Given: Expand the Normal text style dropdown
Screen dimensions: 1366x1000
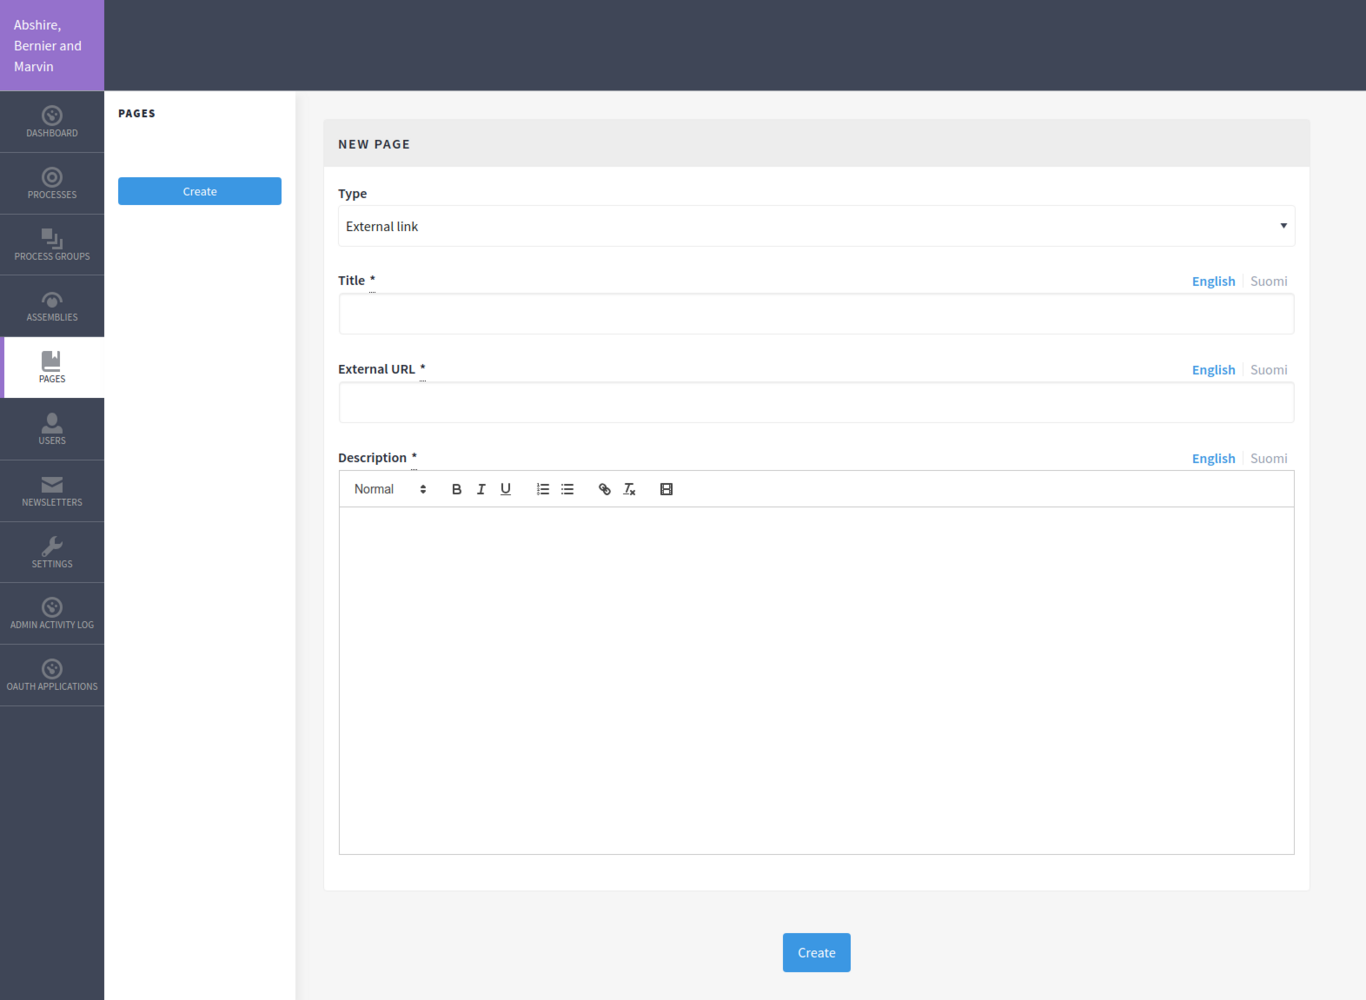Looking at the screenshot, I should click(x=390, y=489).
